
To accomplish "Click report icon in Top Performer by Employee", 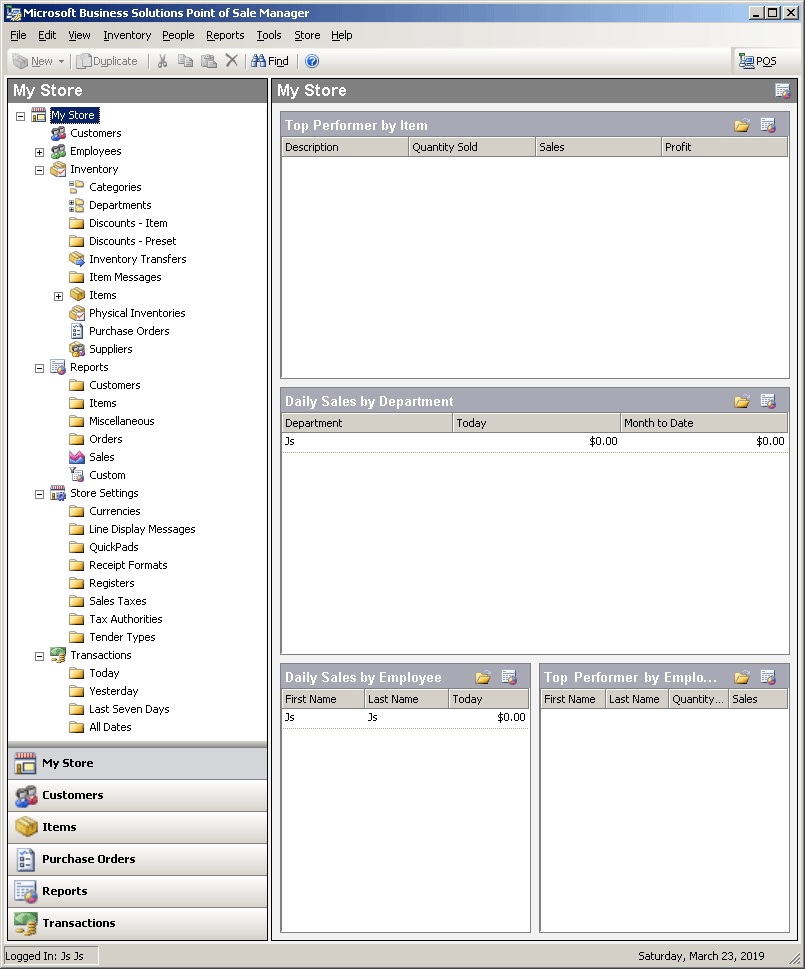I will coord(768,678).
